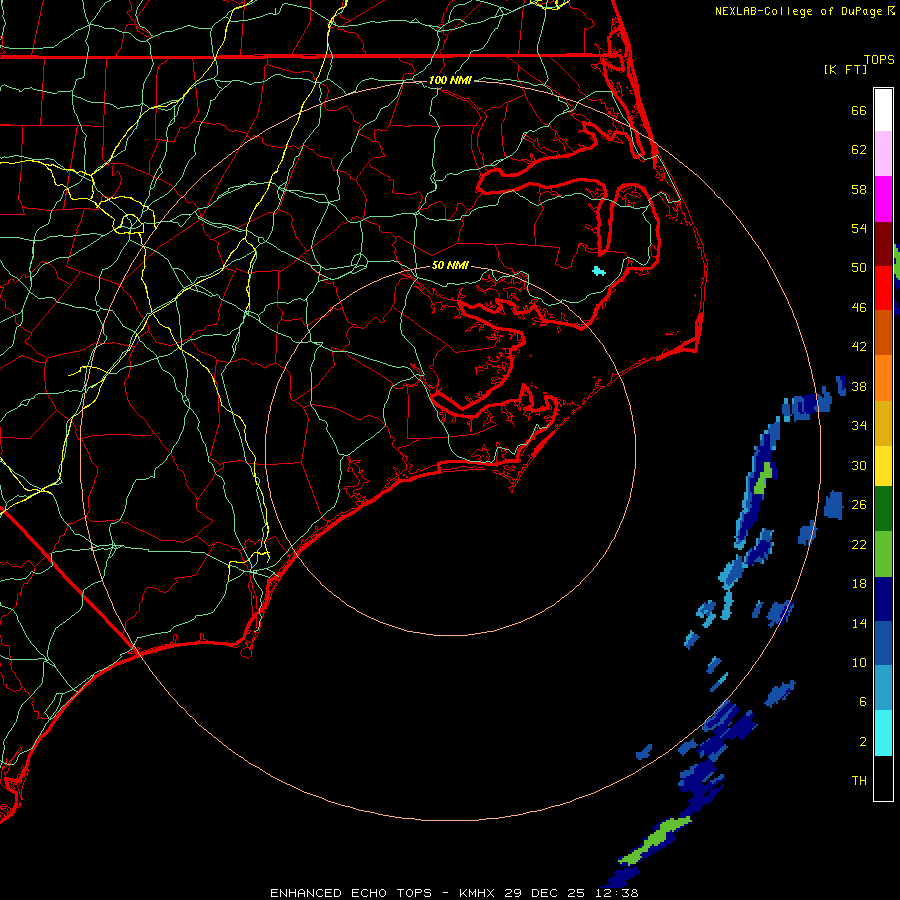
Task: Click the legend value 6
Action: (x=863, y=701)
